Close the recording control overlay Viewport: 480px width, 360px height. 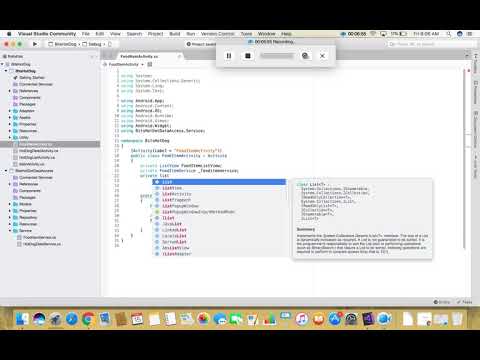(322, 56)
